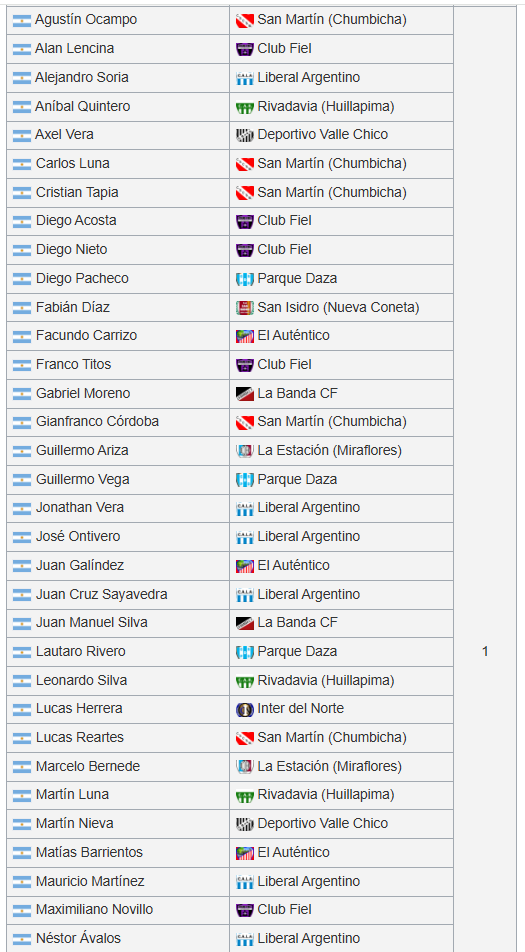Click the Parque Daza crest in Diego Pacheco's row

(x=245, y=279)
